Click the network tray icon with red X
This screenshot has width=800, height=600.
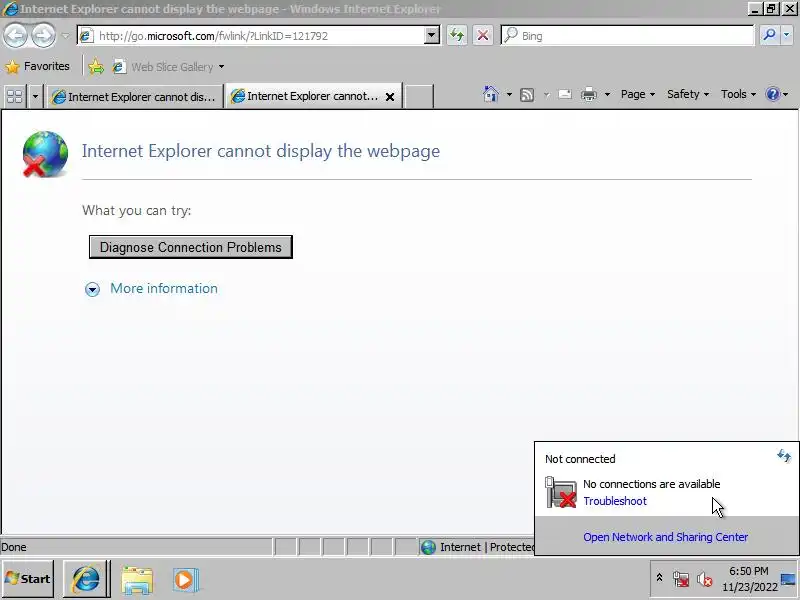tap(681, 579)
